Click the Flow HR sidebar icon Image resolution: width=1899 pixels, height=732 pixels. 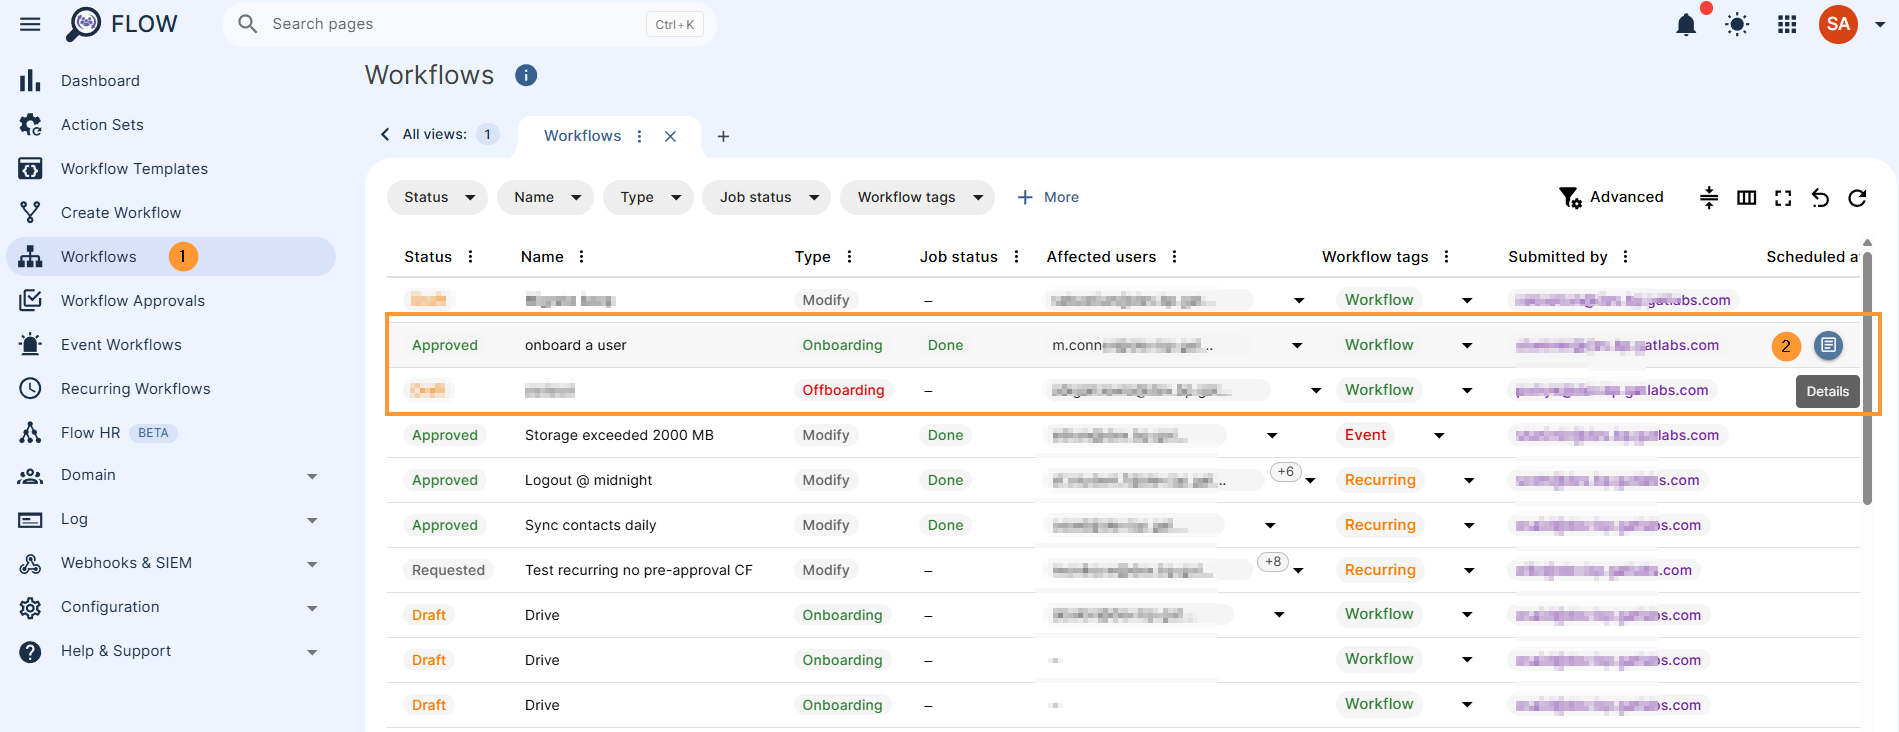point(30,433)
